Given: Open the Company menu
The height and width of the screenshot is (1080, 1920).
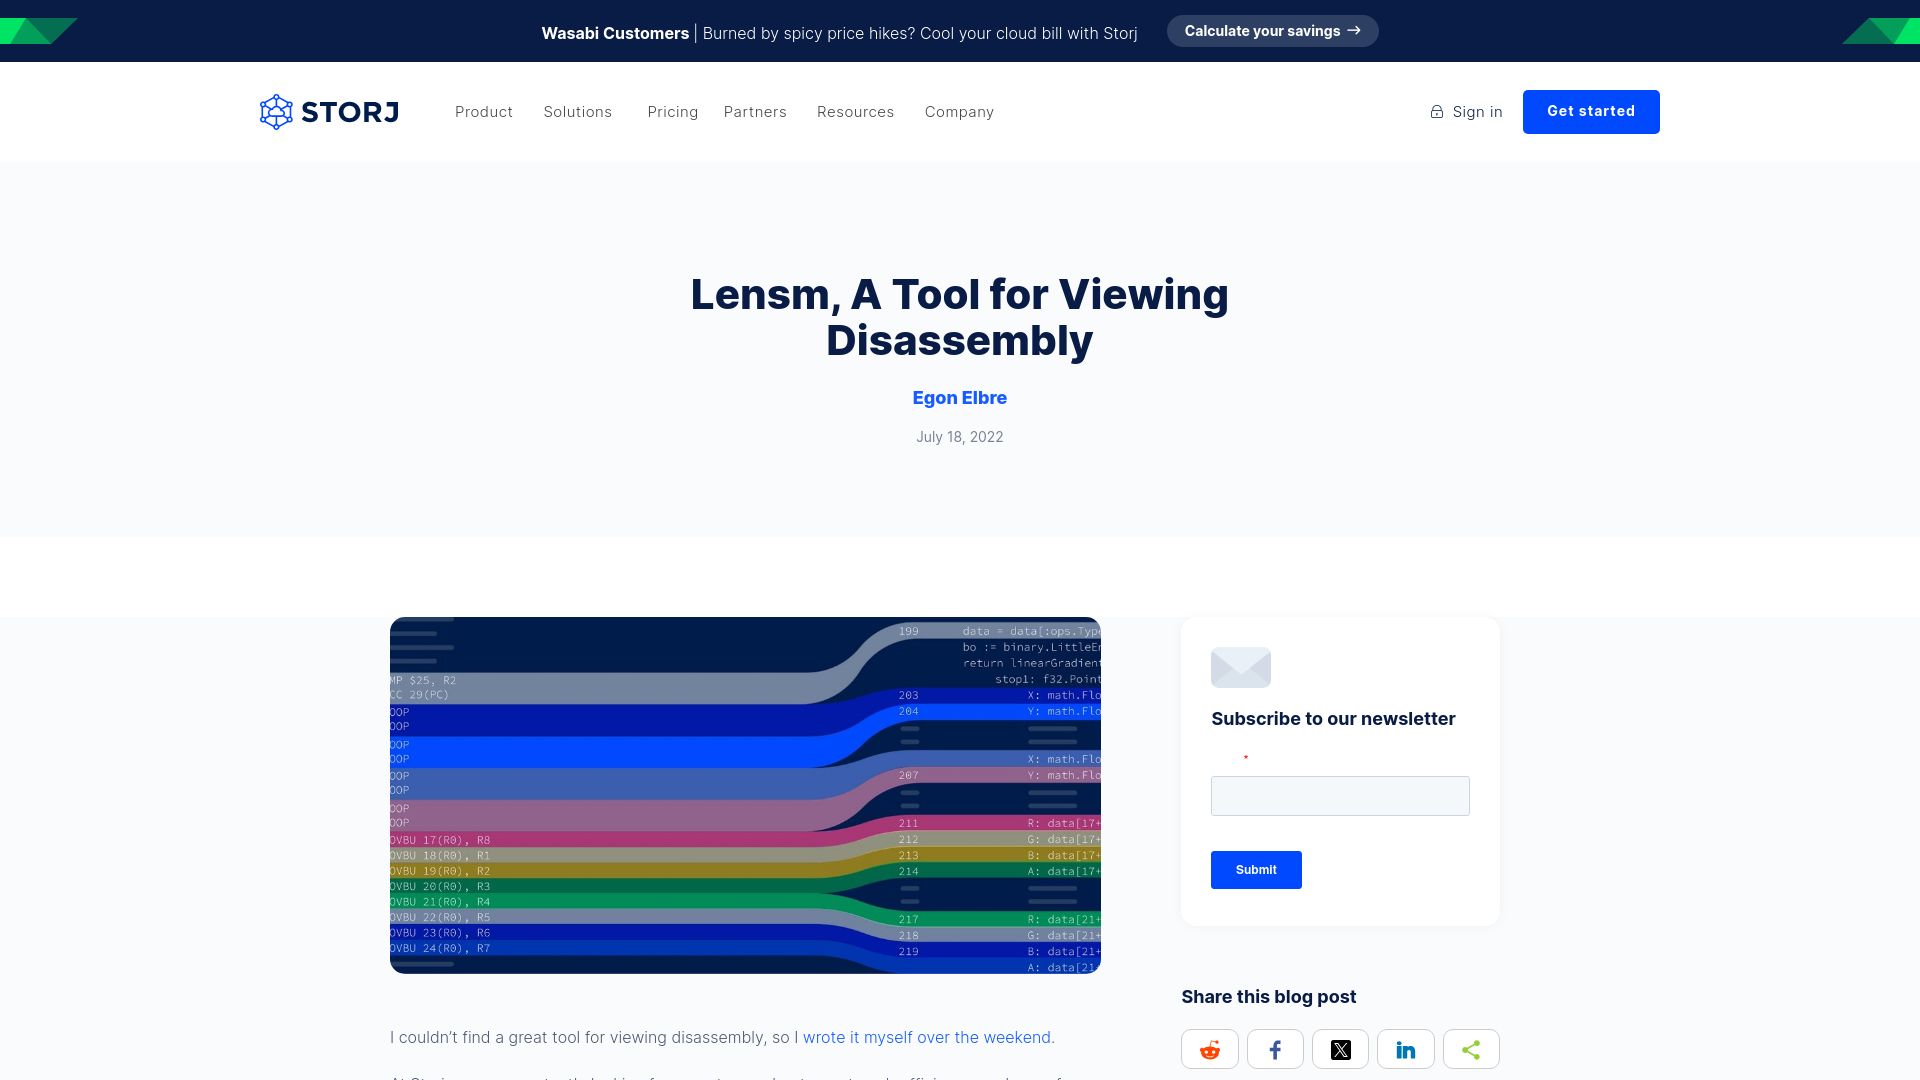Looking at the screenshot, I should 959,112.
